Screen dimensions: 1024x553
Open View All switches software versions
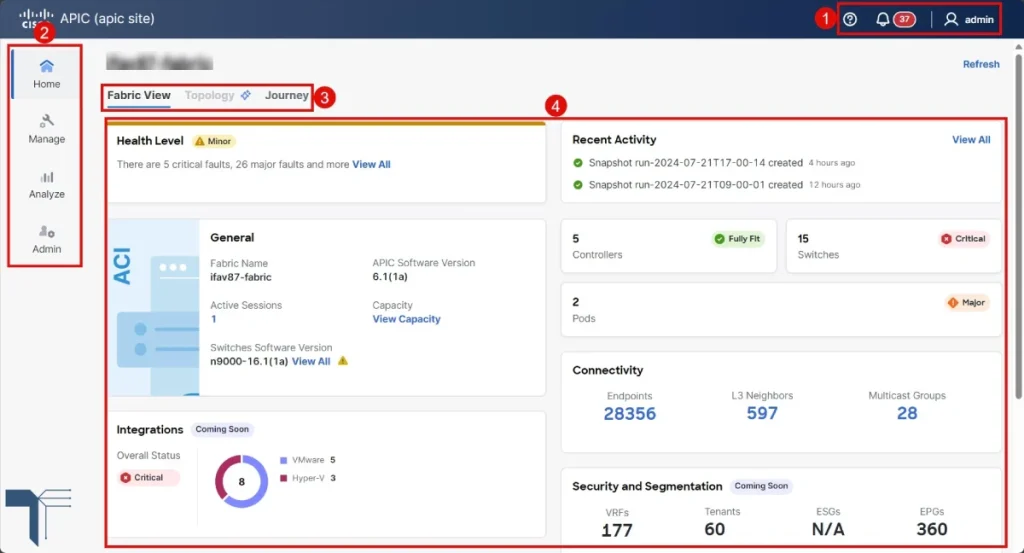click(311, 361)
